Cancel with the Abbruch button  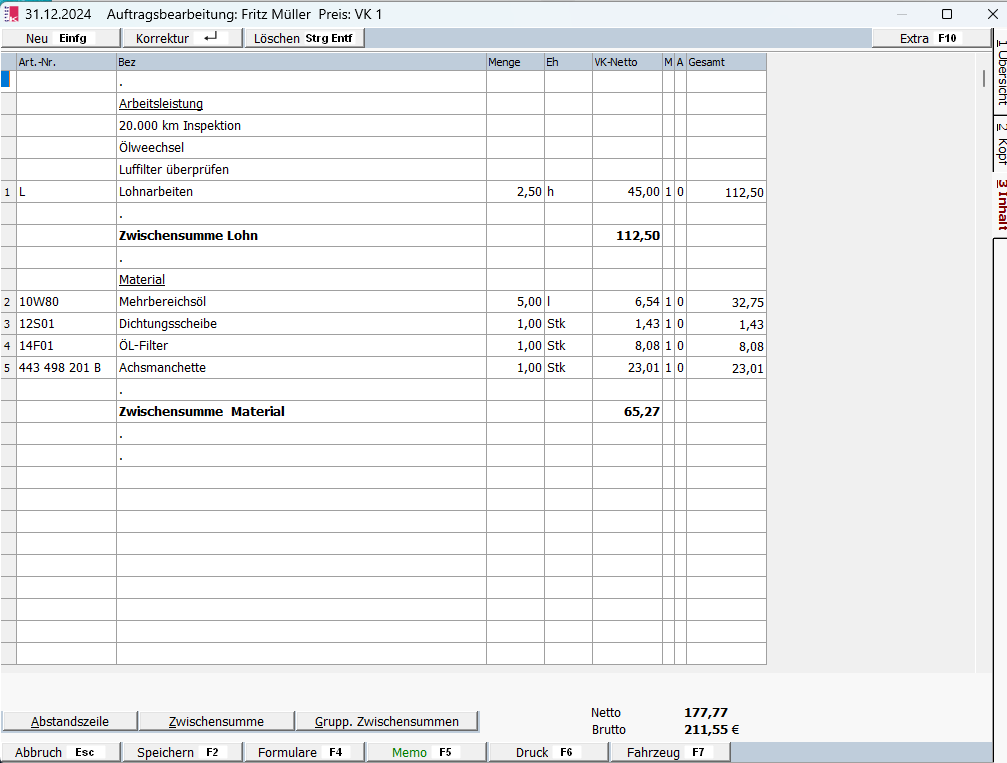coord(60,752)
